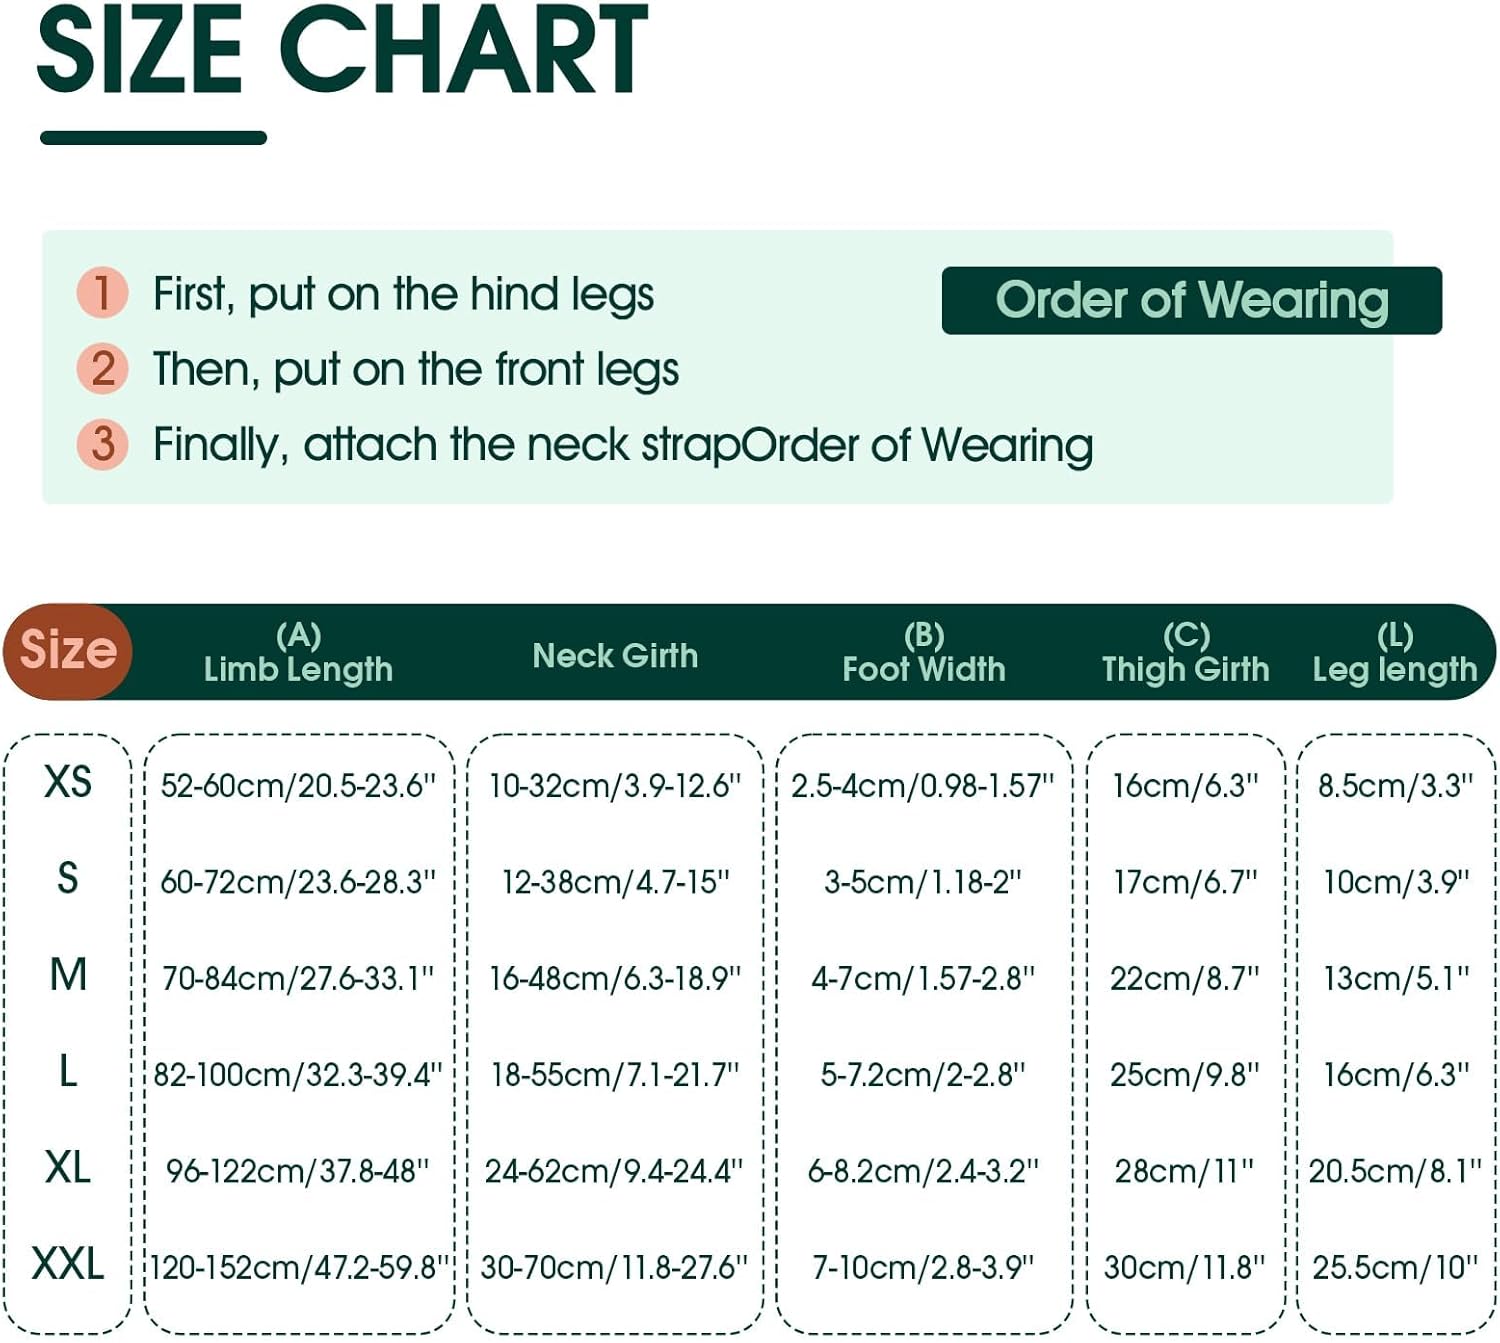Click the 25cm/9.8" thigh girth value
The width and height of the screenshot is (1500, 1343).
point(1184,1075)
